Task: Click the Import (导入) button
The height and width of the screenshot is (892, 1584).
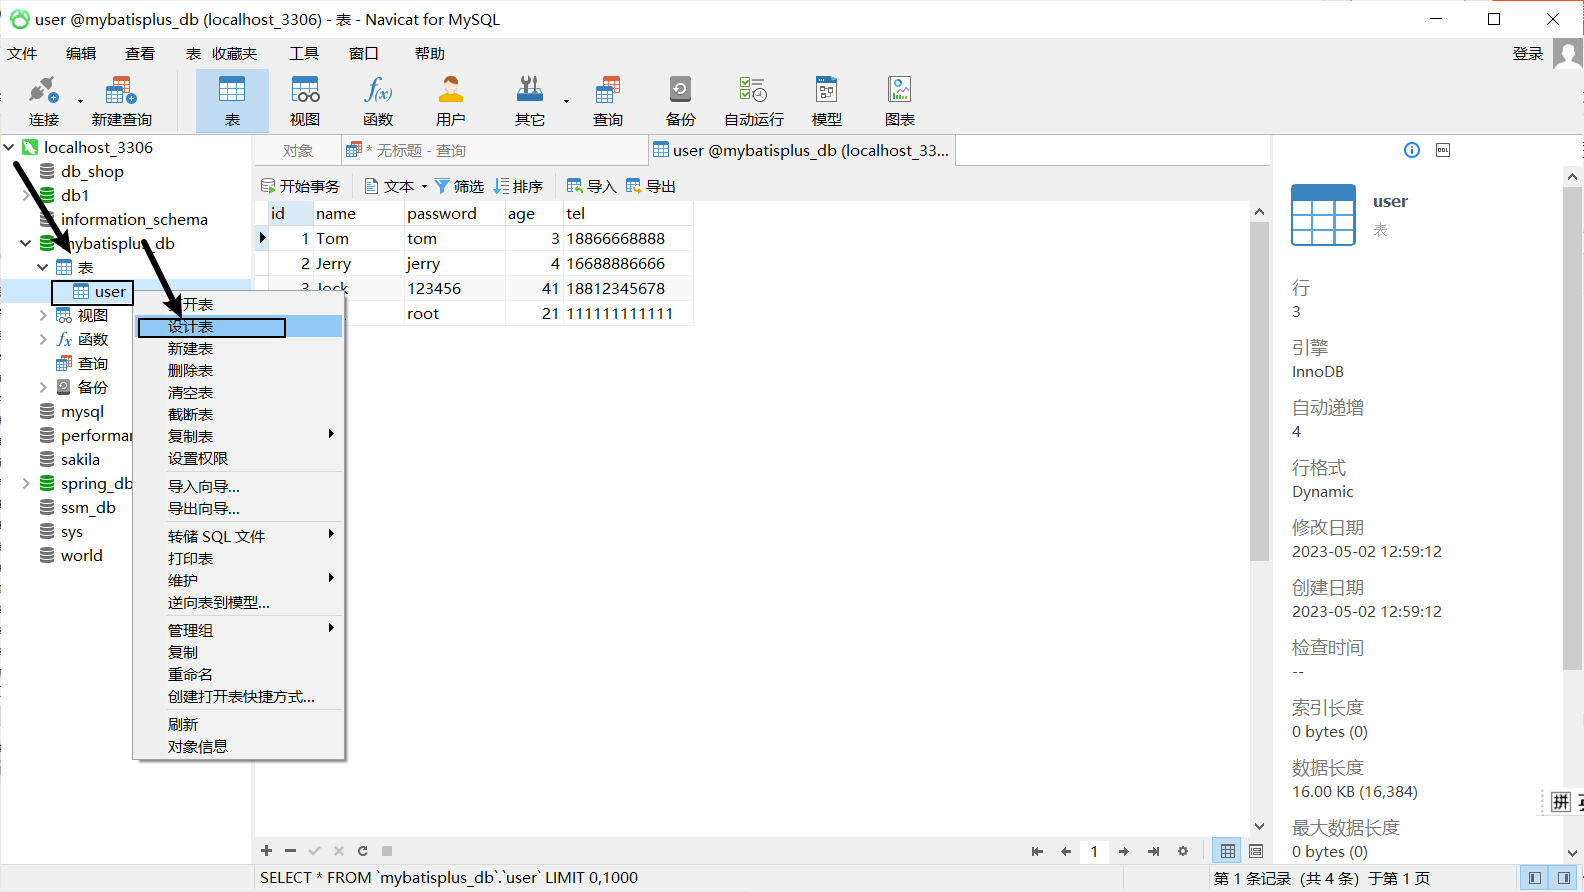Action: (x=592, y=186)
